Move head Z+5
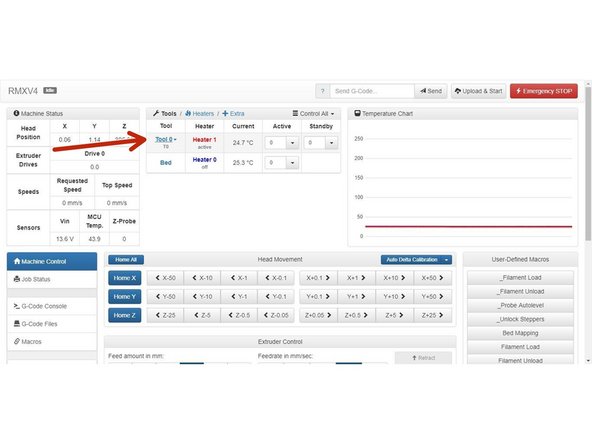This screenshot has width=592, height=444. [x=395, y=315]
